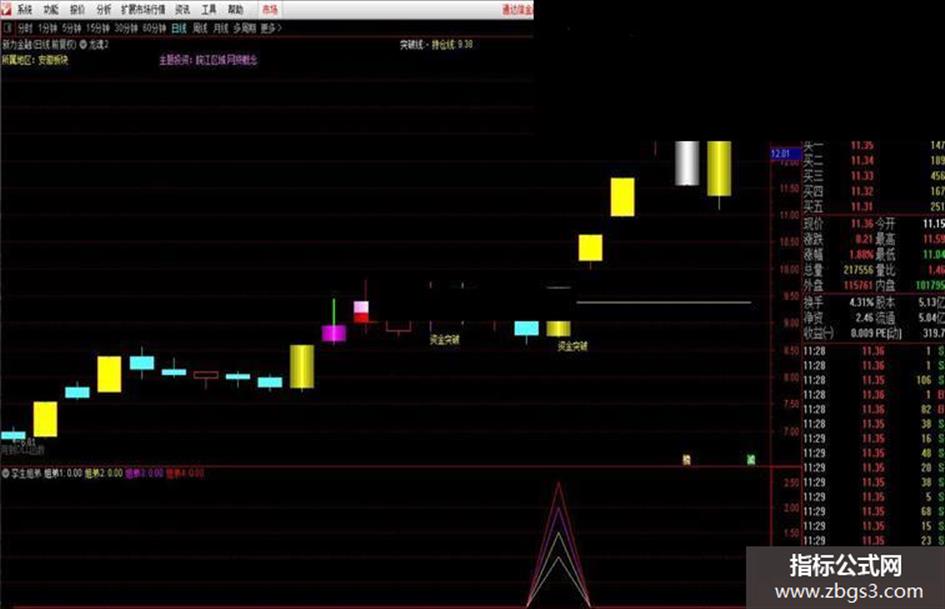Viewport: 945px width, 609px height.
Task: Switch chart to 分时 period
Action: pyautogui.click(x=25, y=28)
